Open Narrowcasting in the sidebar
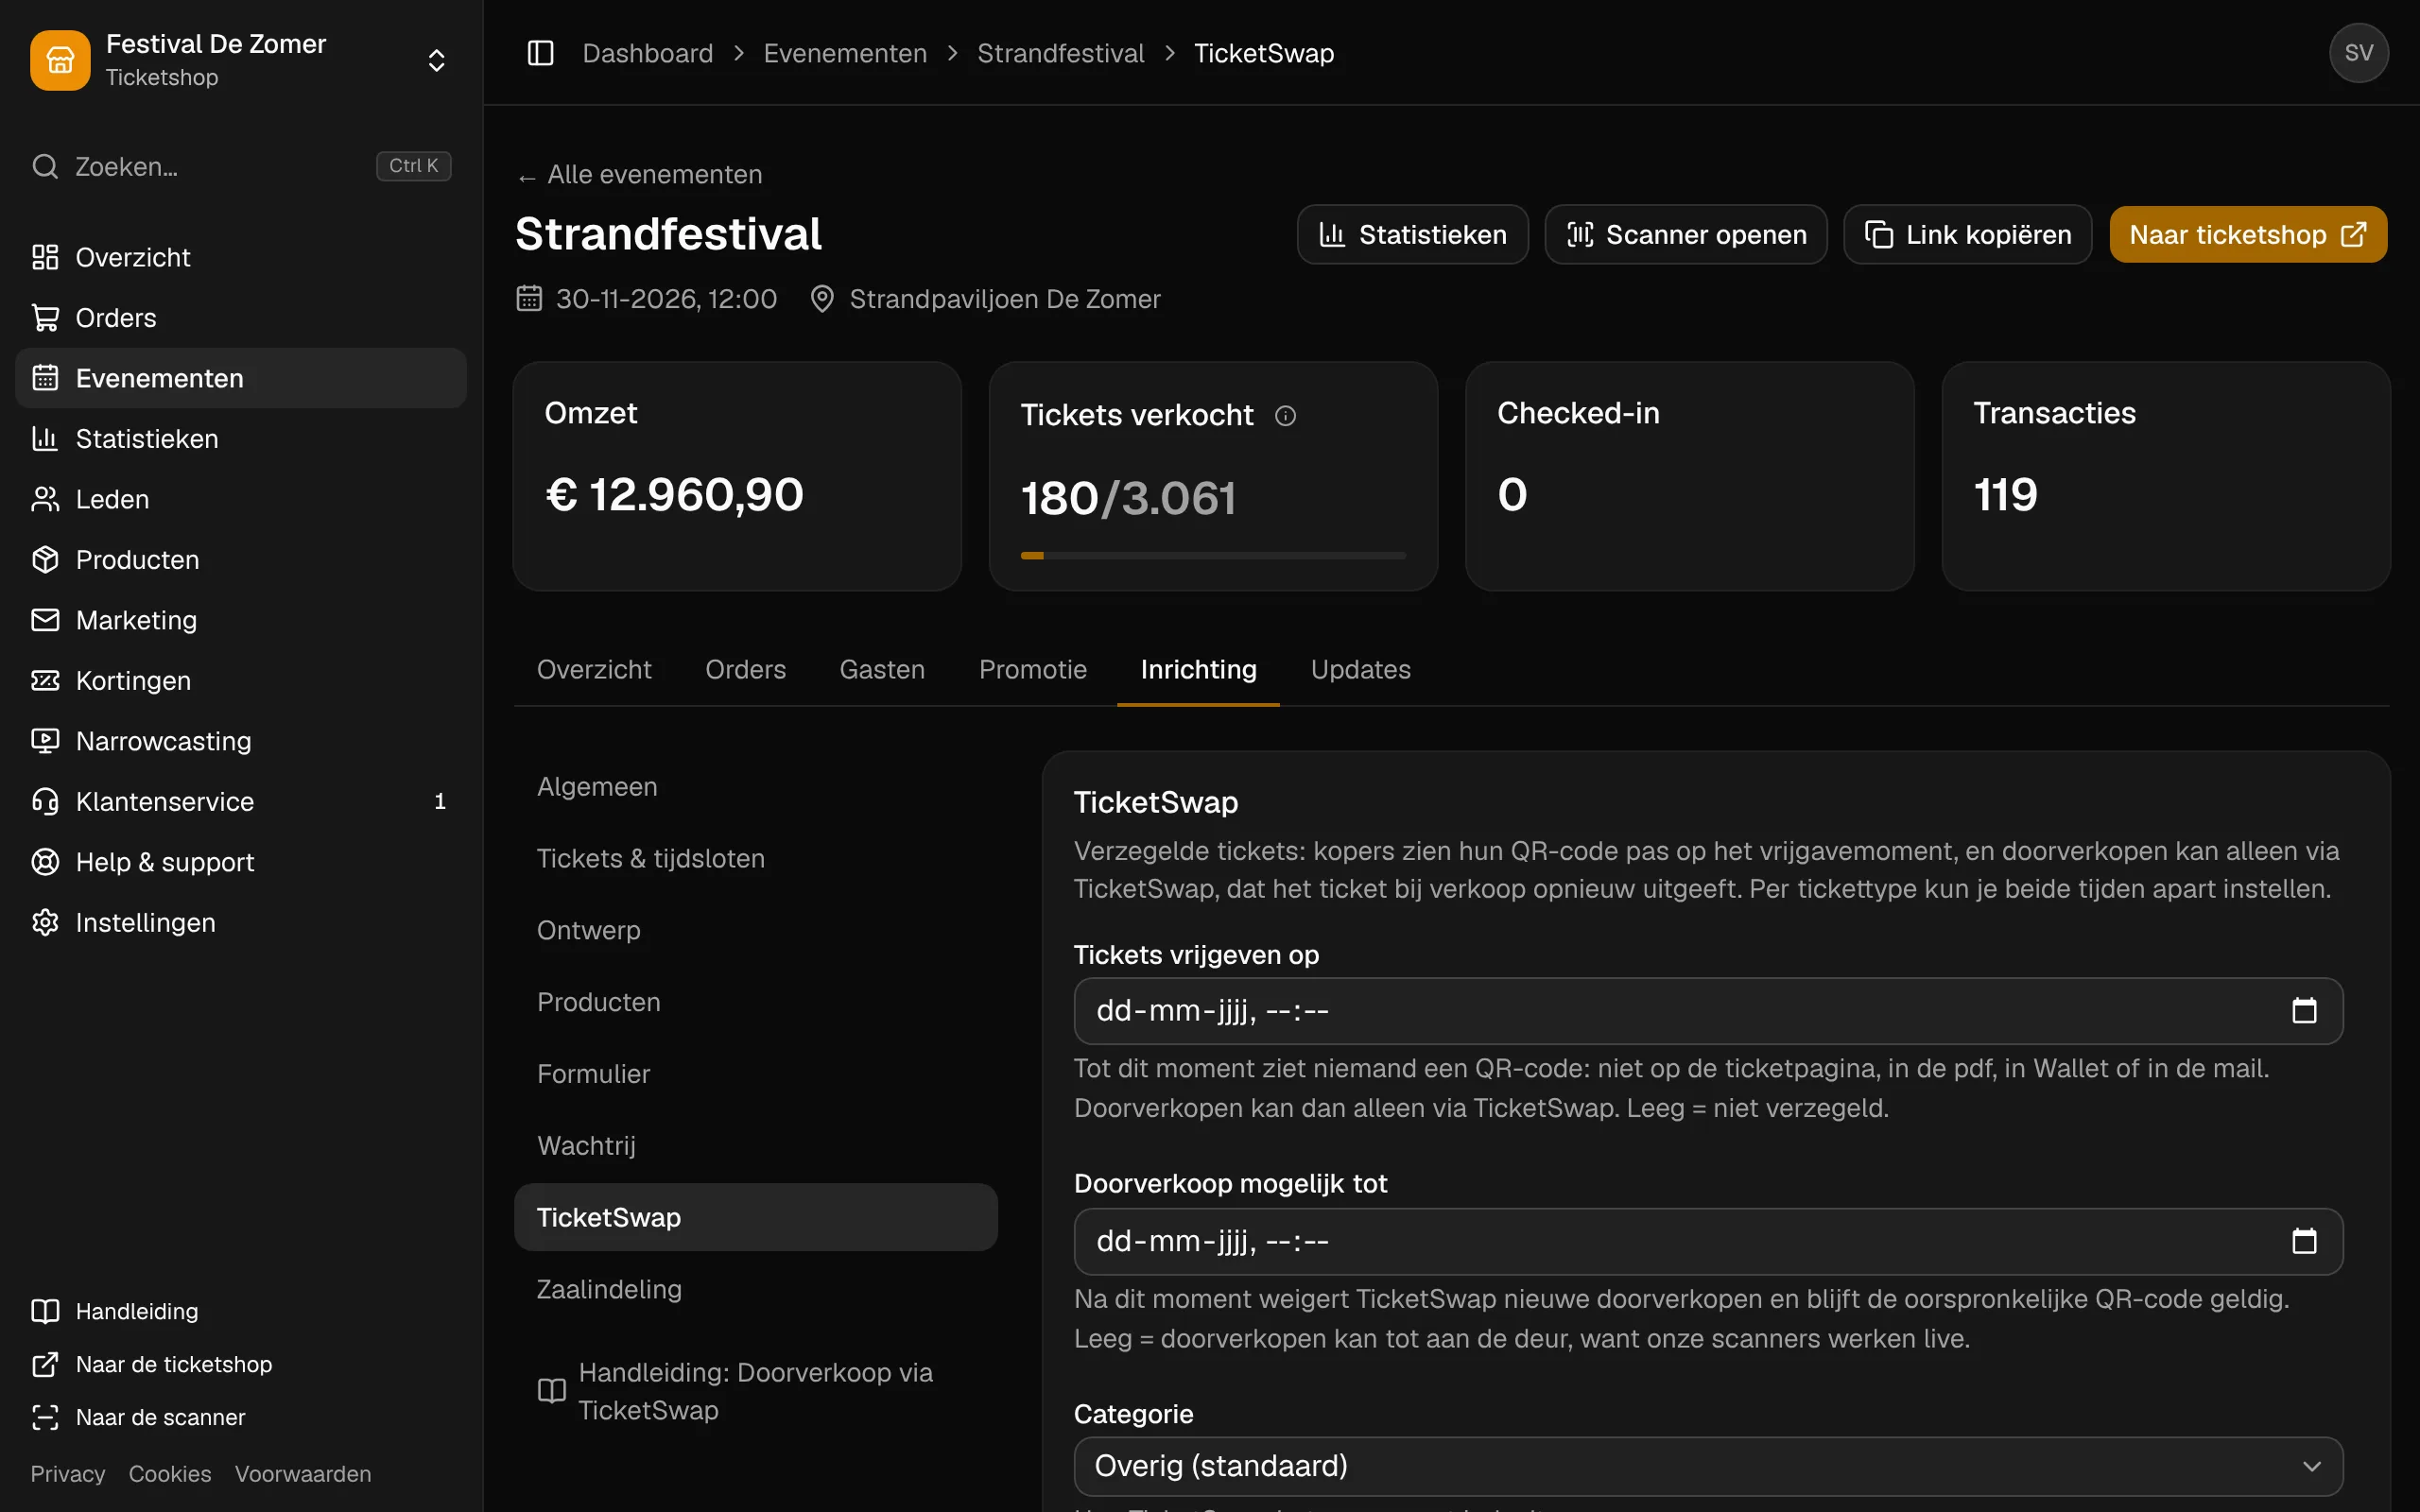The width and height of the screenshot is (2420, 1512). point(241,741)
